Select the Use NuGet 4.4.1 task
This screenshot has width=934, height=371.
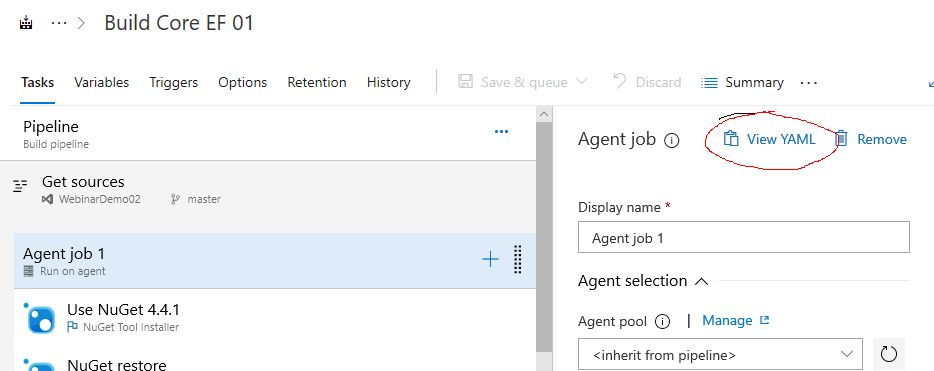[x=275, y=317]
